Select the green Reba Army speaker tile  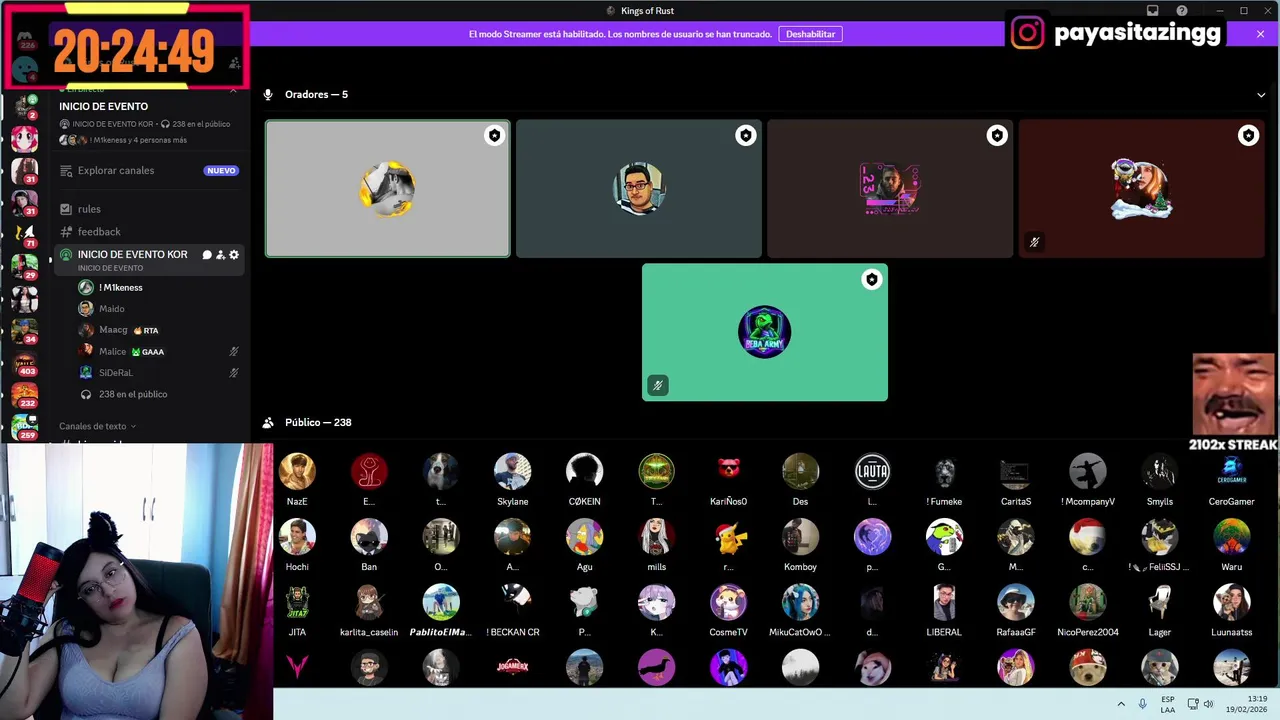point(765,332)
